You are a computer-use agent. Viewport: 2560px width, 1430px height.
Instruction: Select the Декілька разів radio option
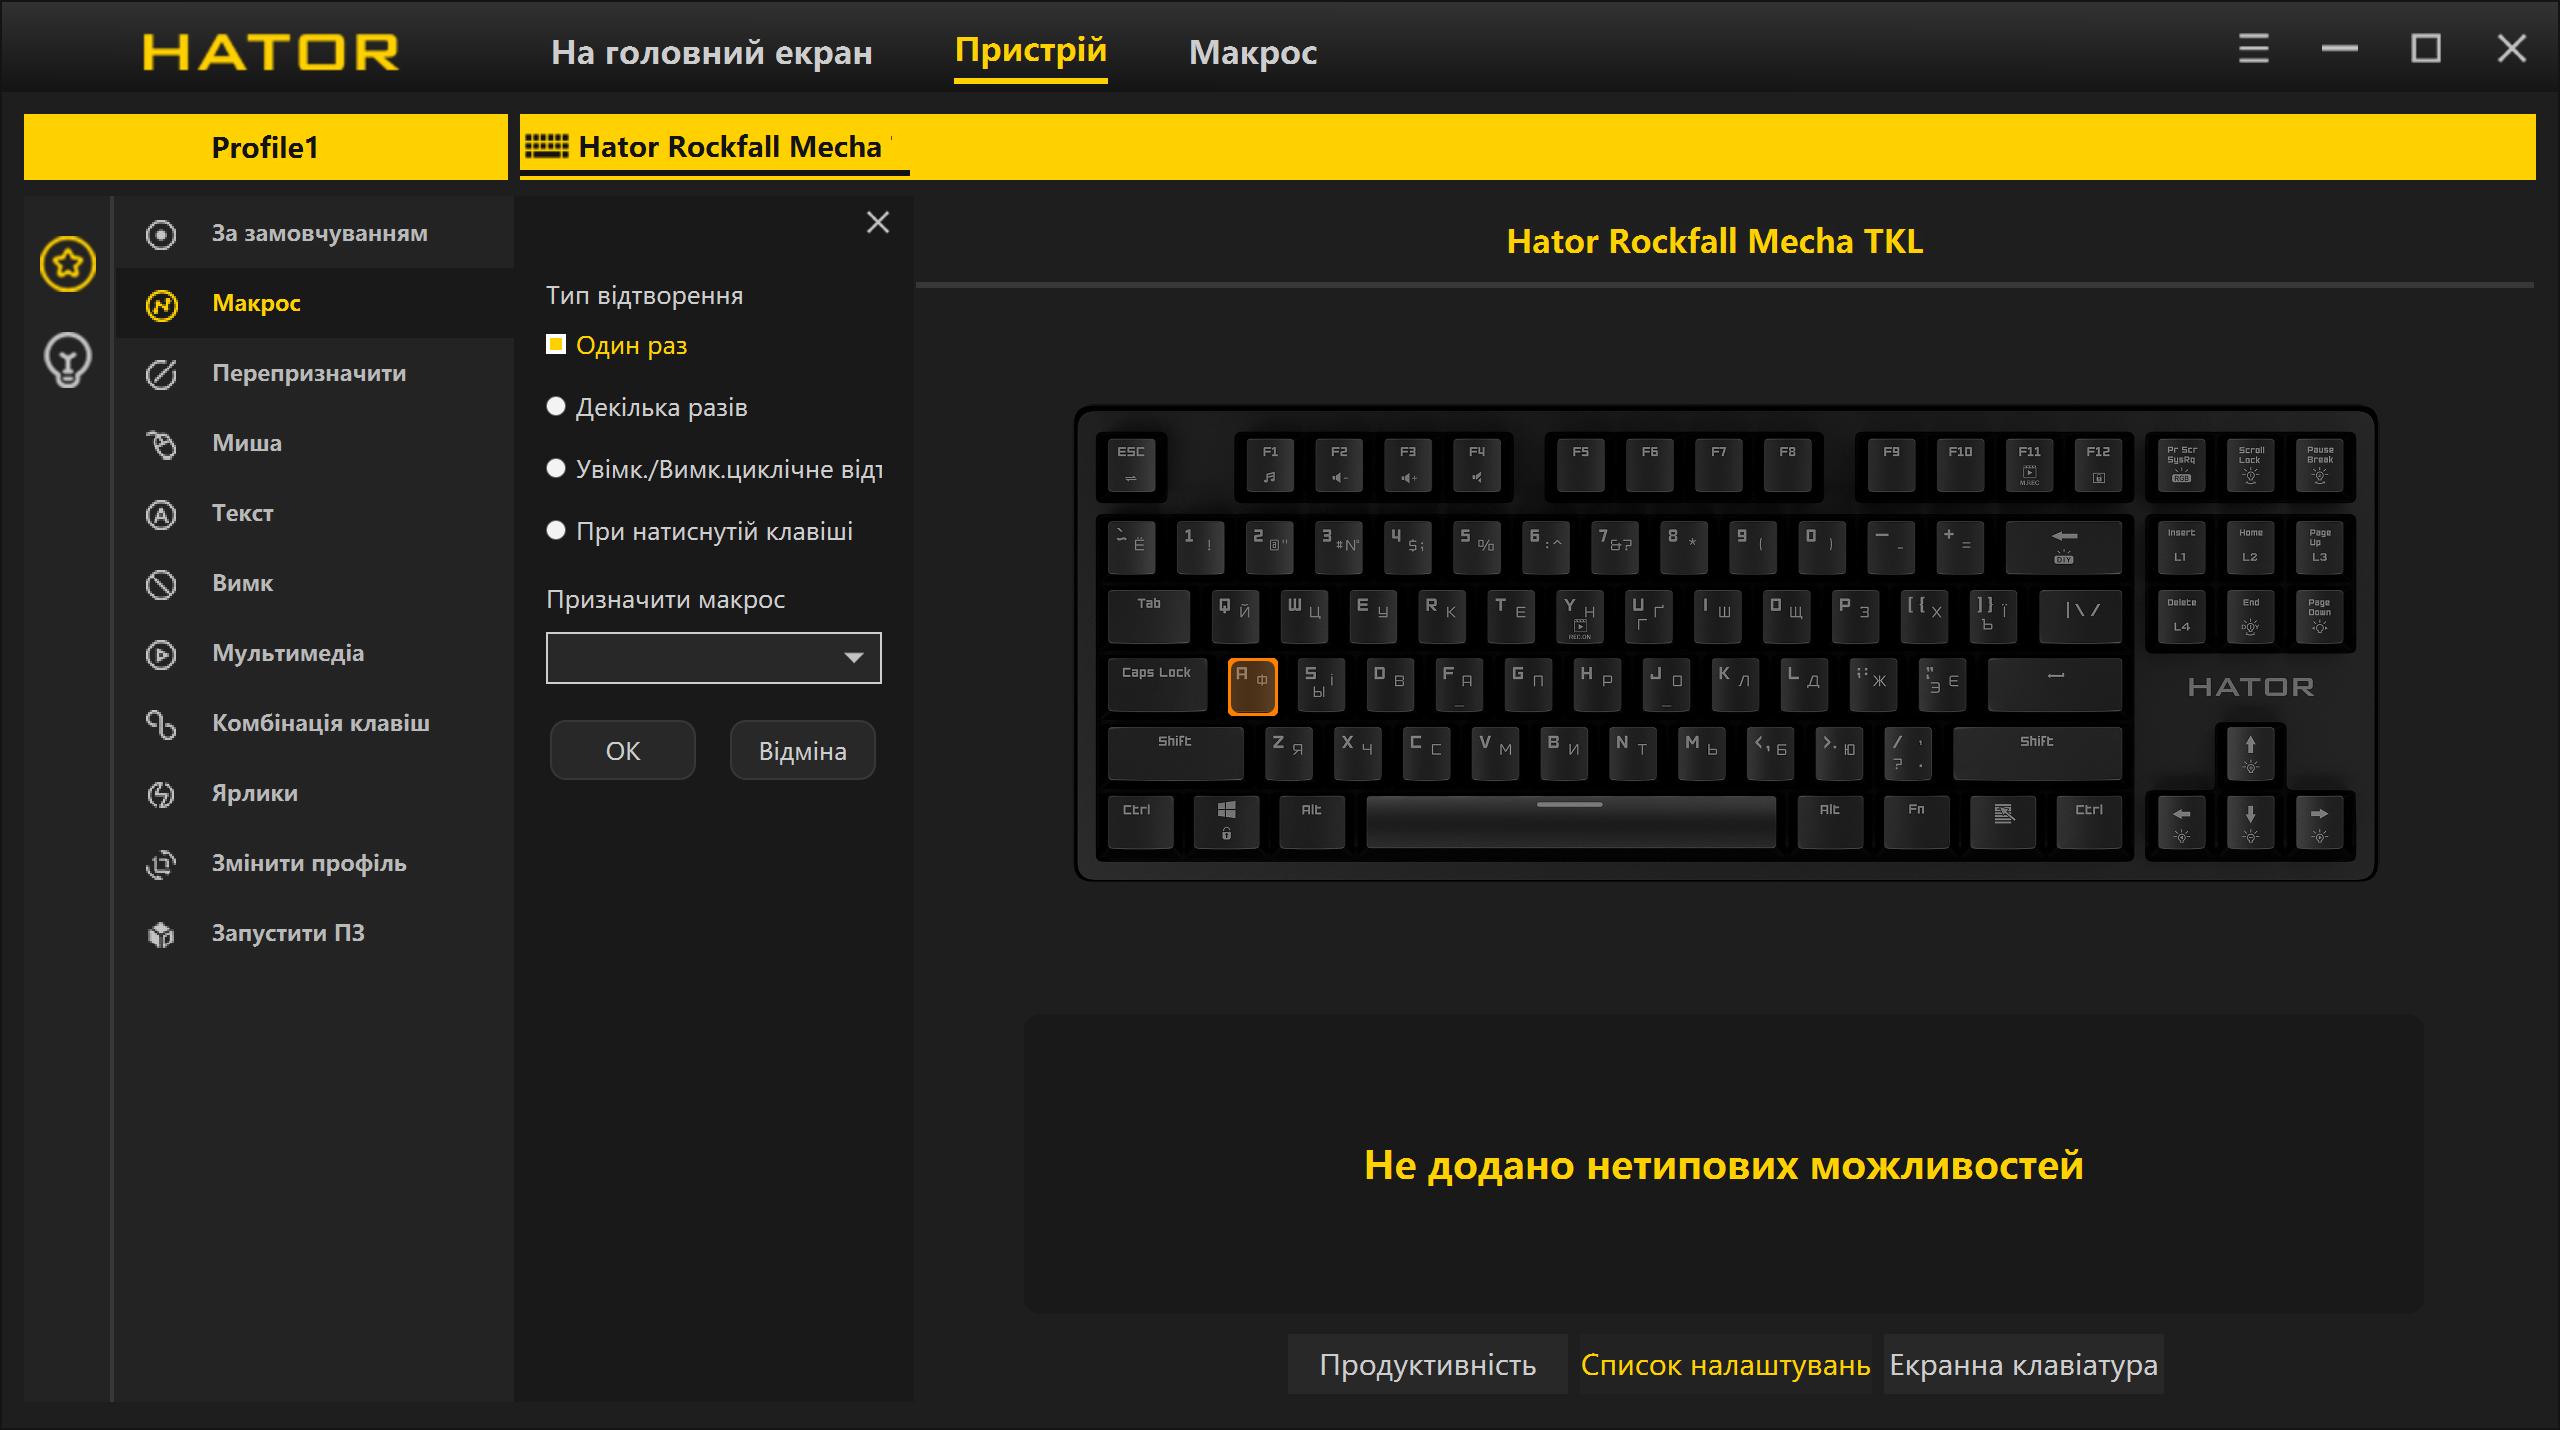[556, 407]
